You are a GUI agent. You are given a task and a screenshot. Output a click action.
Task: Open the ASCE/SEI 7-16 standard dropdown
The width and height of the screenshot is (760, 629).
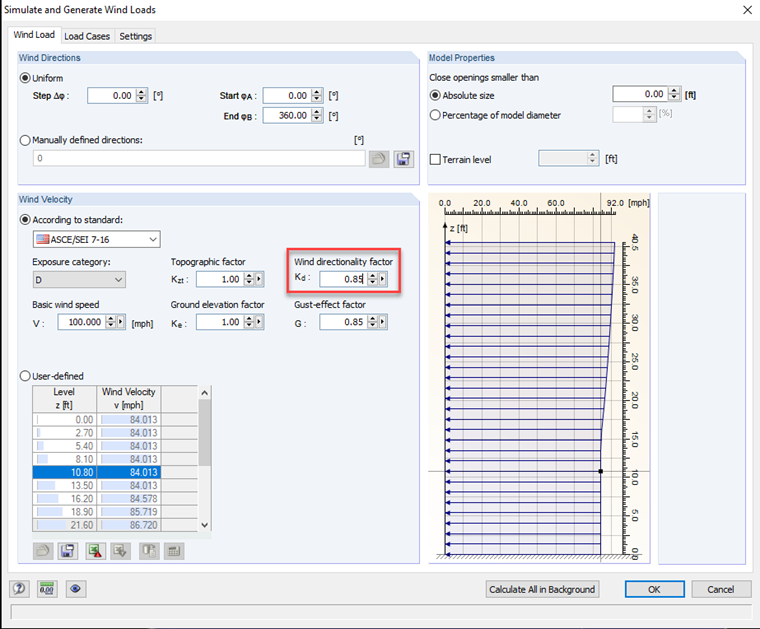(96, 239)
